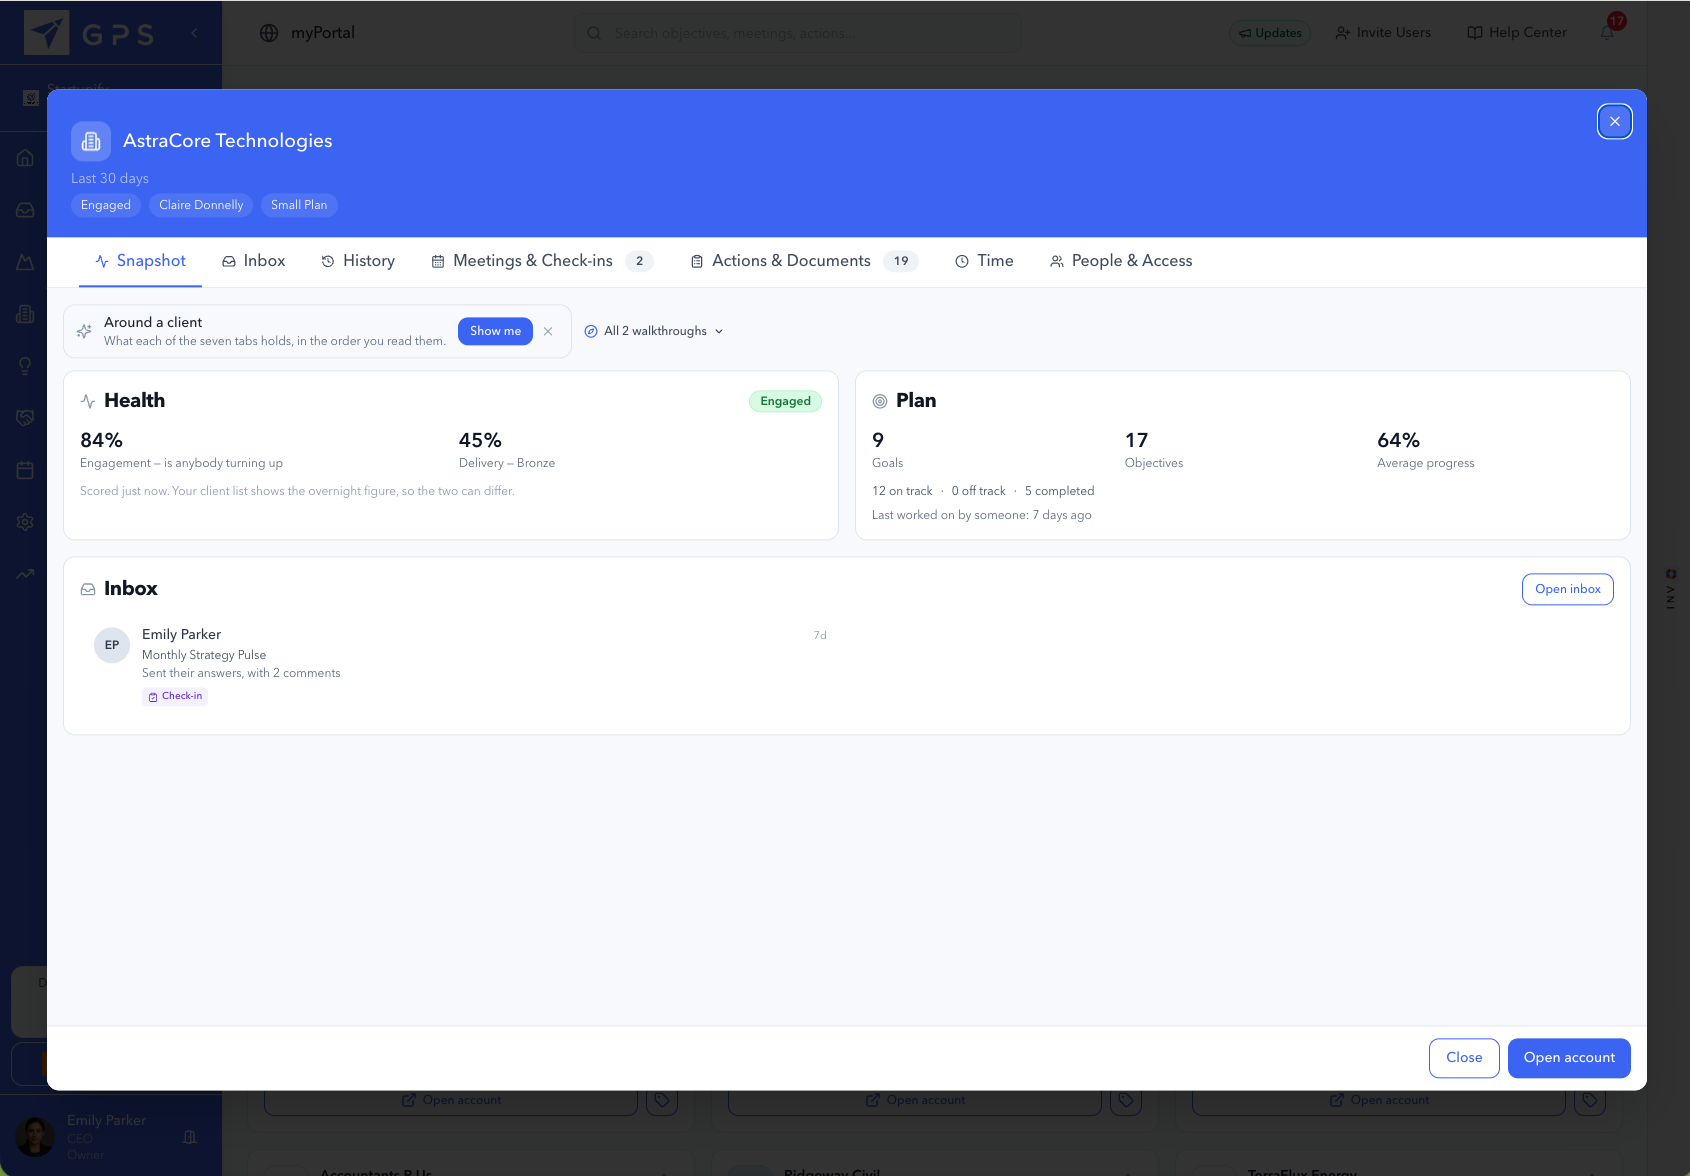The height and width of the screenshot is (1176, 1690).
Task: Click the Engaged tag in header
Action: click(x=106, y=205)
